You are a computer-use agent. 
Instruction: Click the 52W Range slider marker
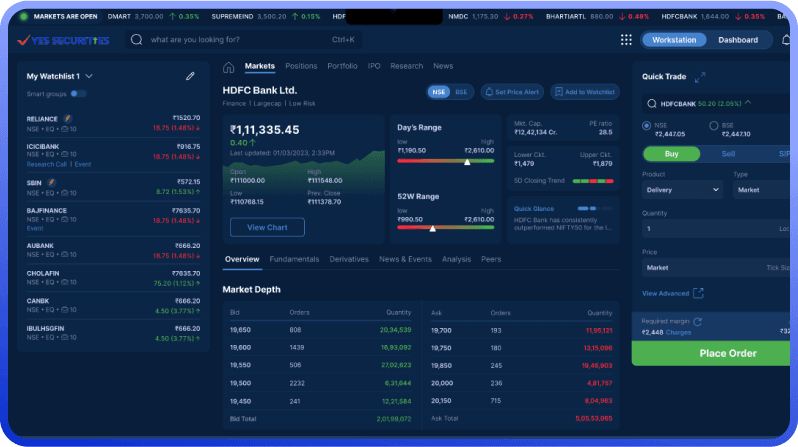click(432, 228)
